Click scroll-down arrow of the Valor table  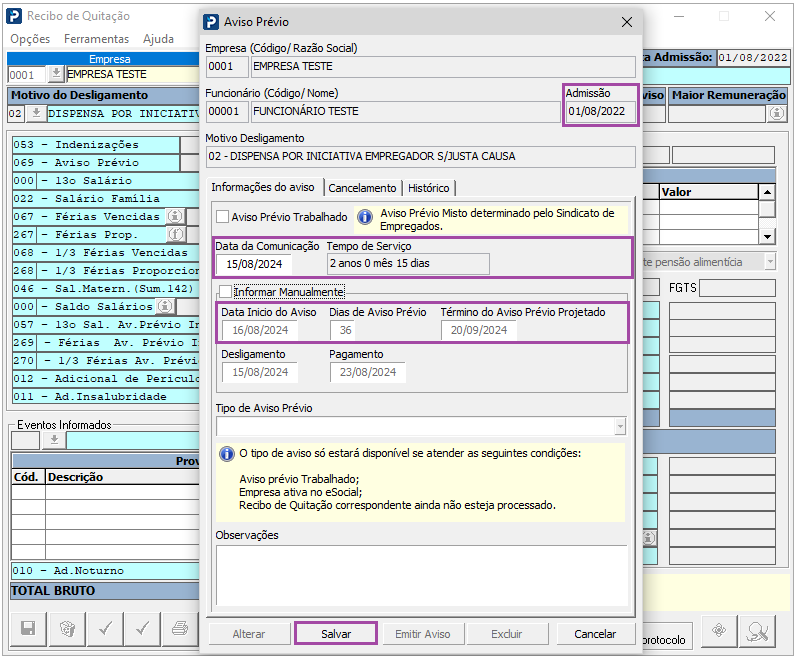click(767, 236)
